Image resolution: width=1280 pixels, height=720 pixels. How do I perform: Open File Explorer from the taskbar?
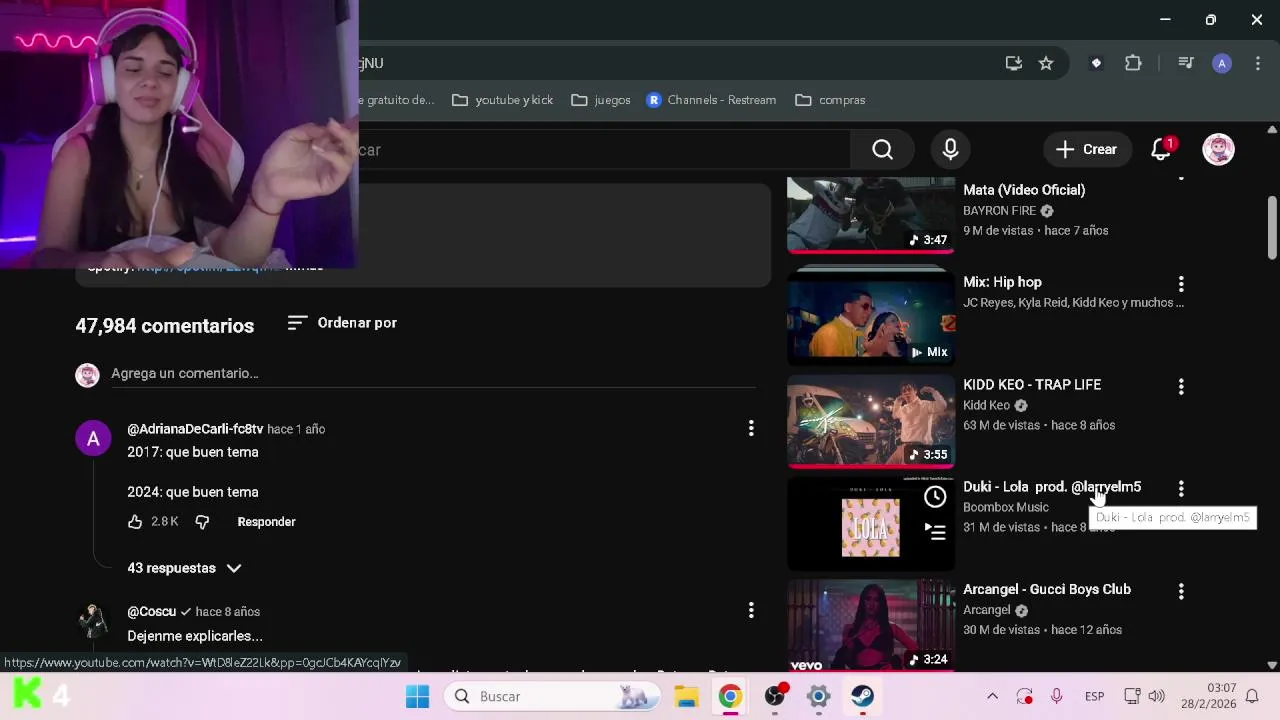tap(686, 696)
